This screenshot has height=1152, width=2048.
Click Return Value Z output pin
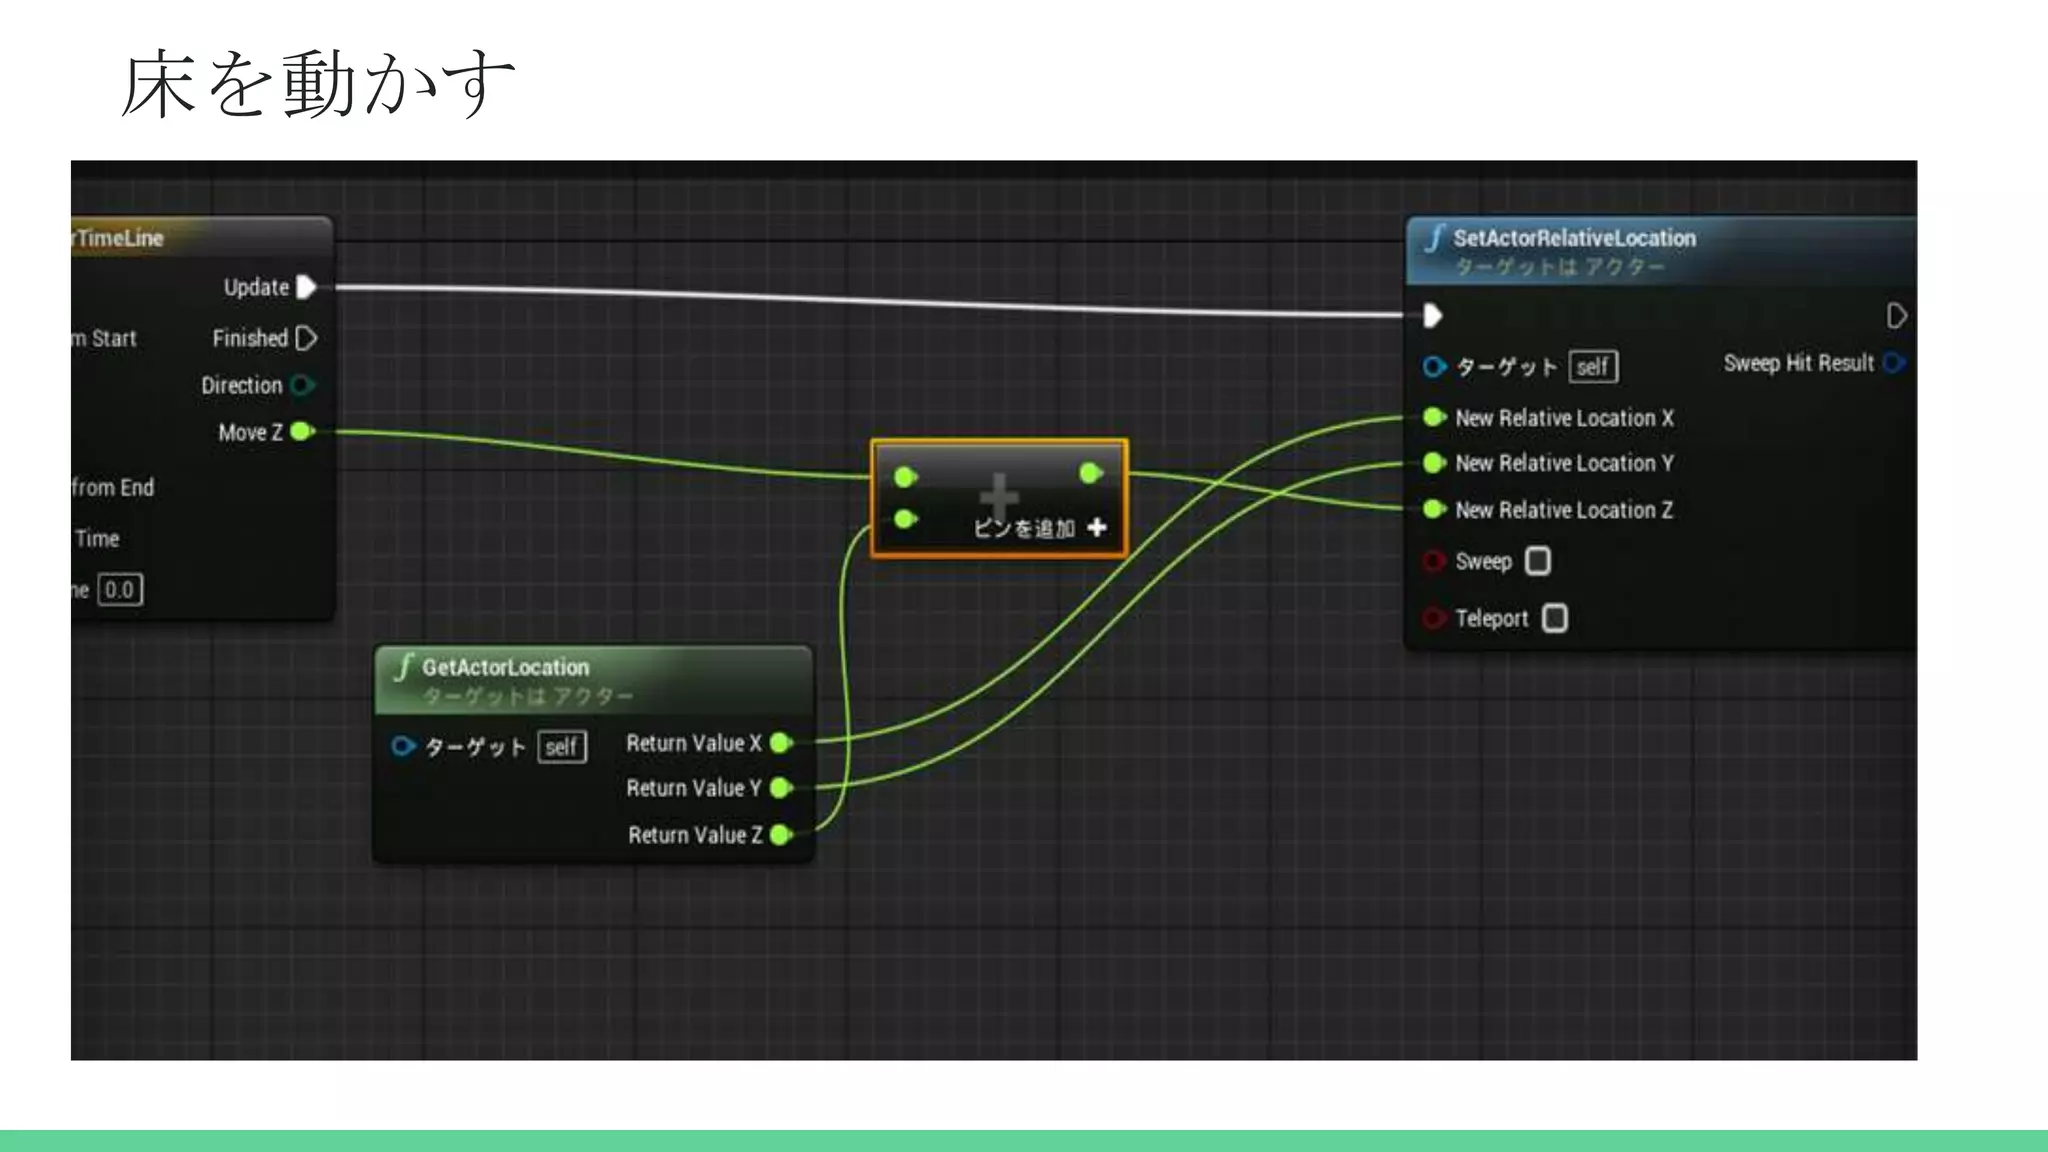click(782, 835)
